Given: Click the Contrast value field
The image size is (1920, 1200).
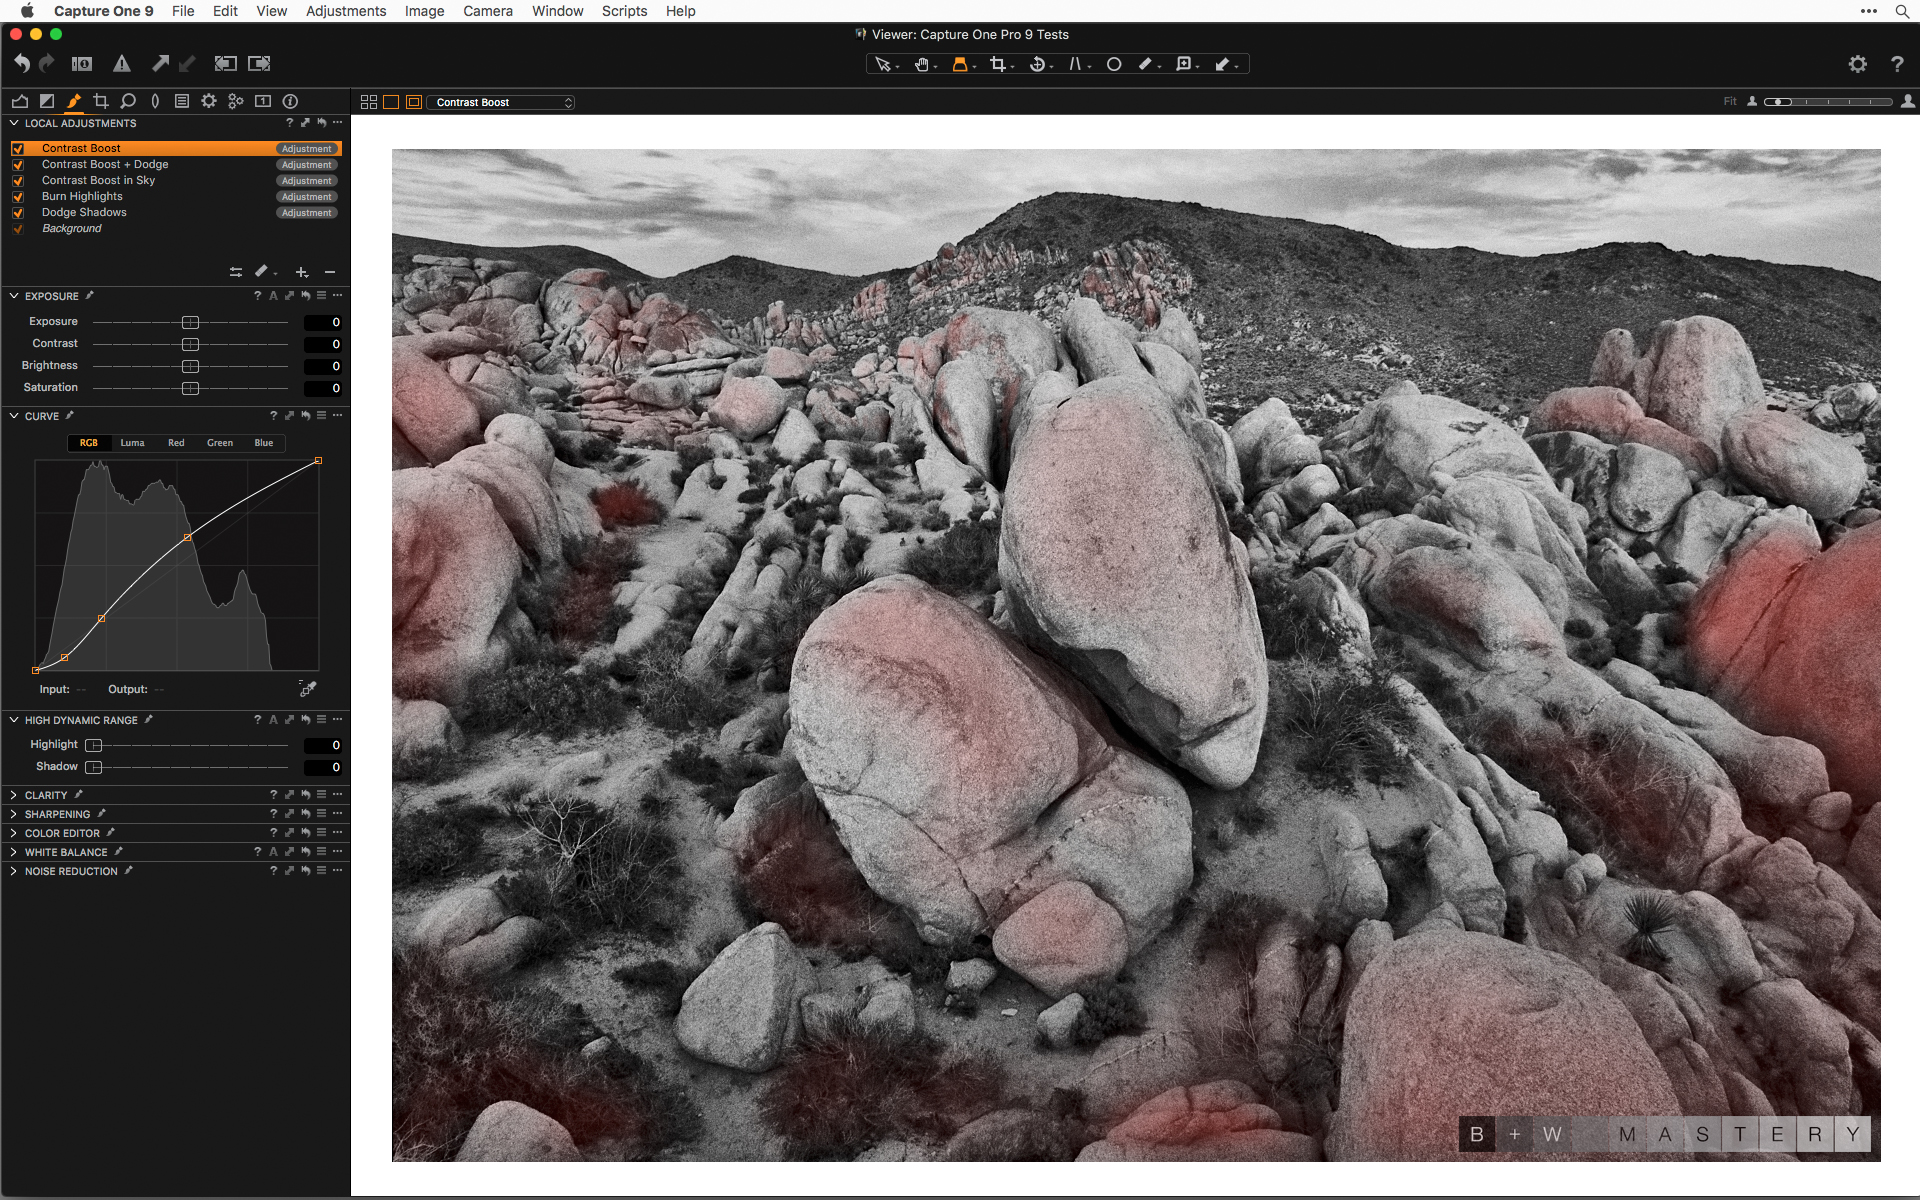Looking at the screenshot, I should pyautogui.click(x=323, y=344).
